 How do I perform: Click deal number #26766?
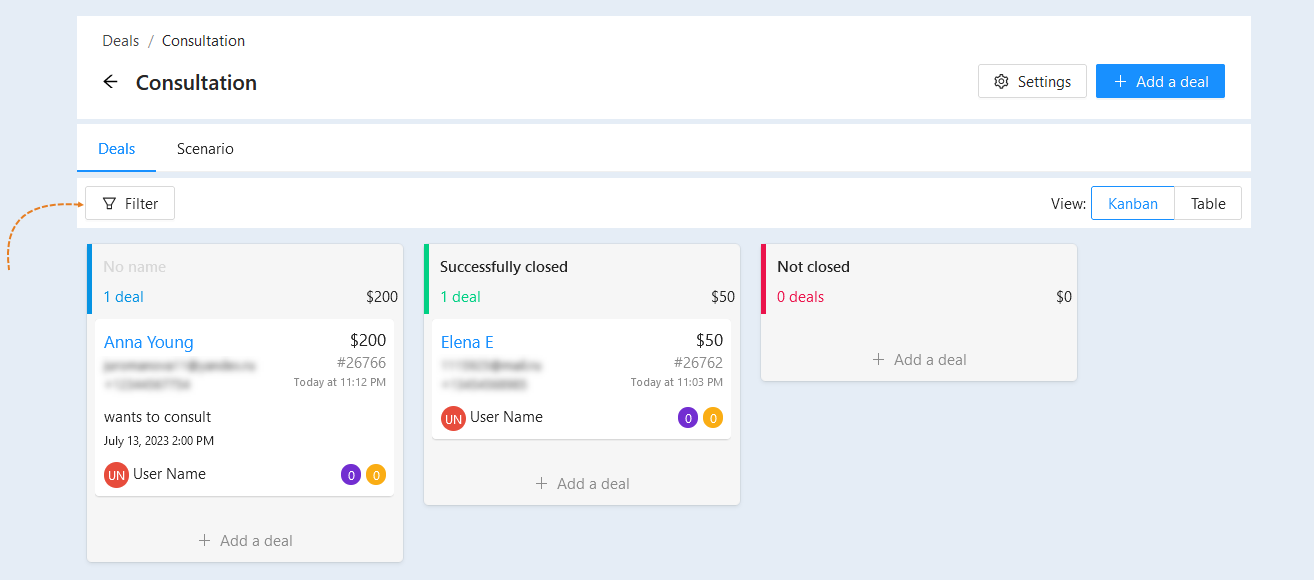[x=361, y=363]
